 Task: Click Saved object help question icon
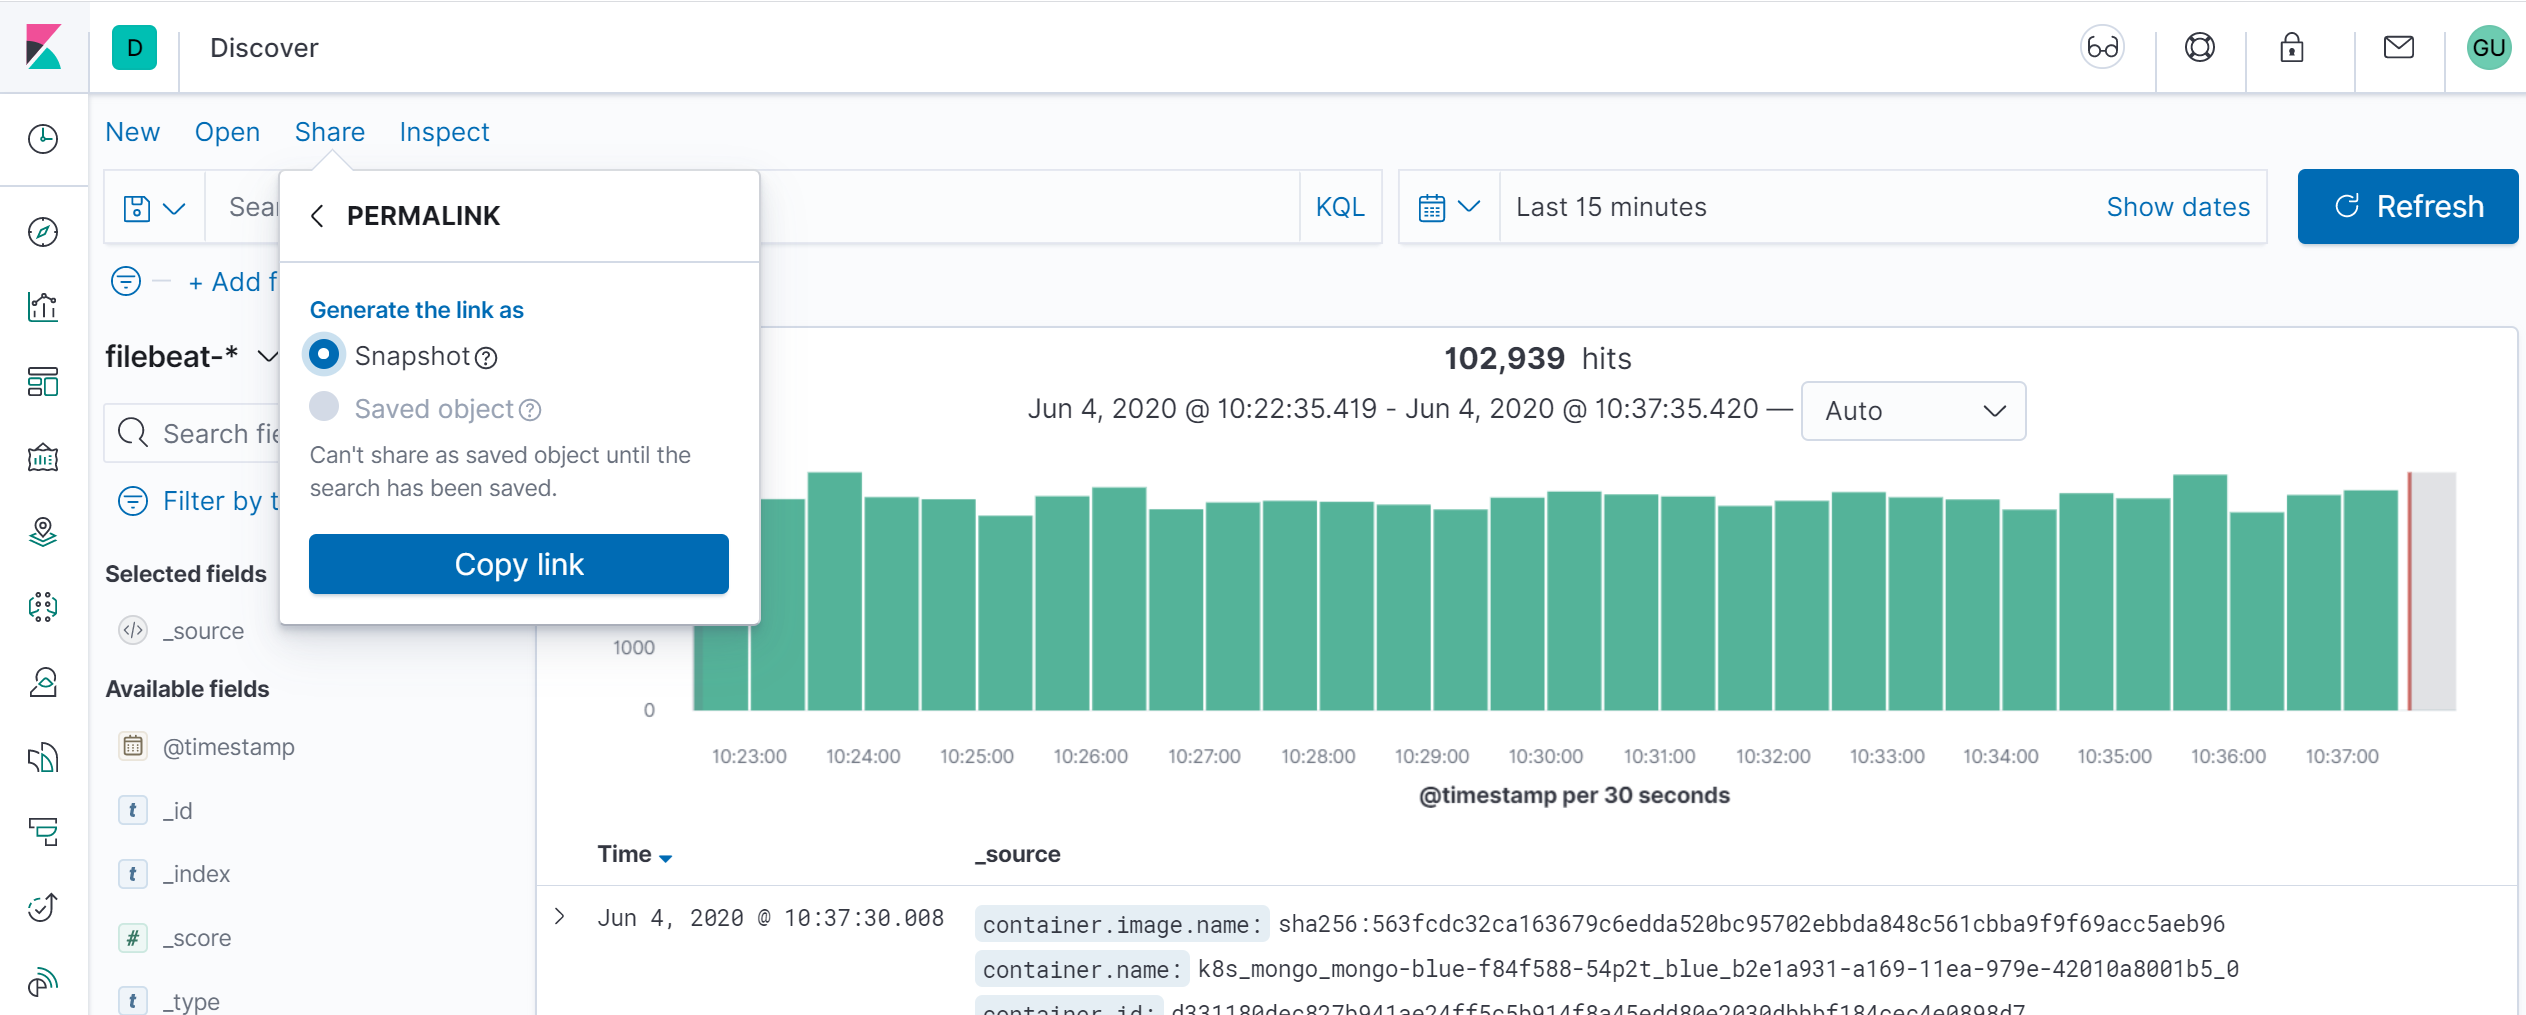(530, 410)
